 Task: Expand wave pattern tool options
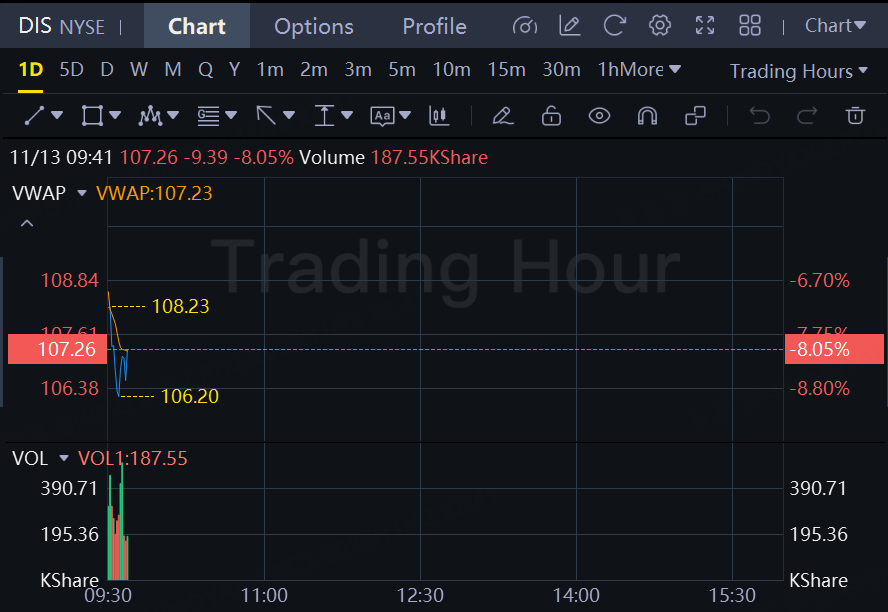tap(173, 115)
